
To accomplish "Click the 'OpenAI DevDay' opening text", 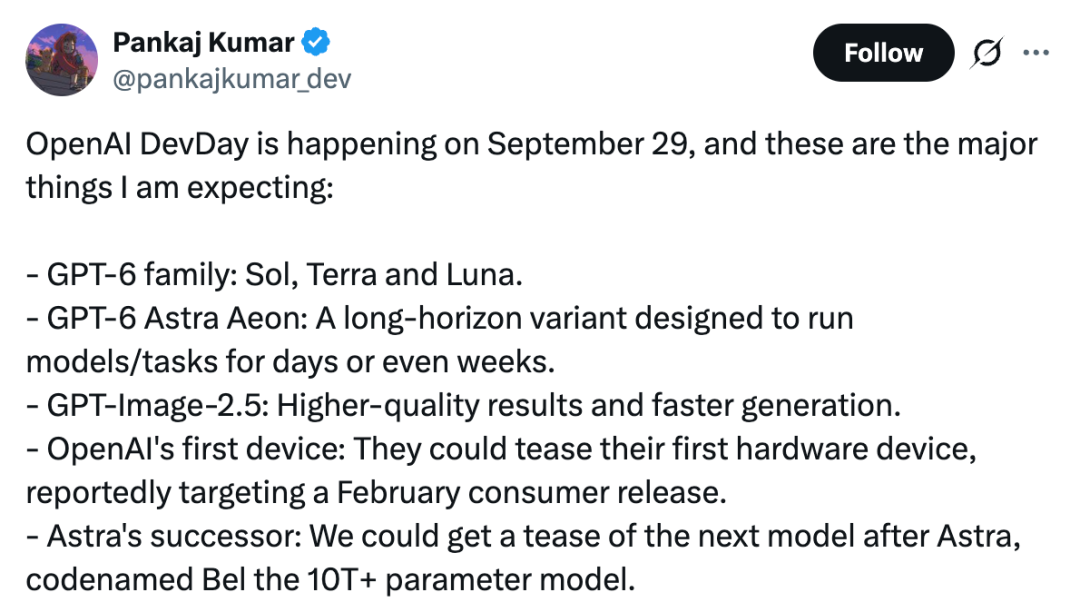I will coord(137,145).
